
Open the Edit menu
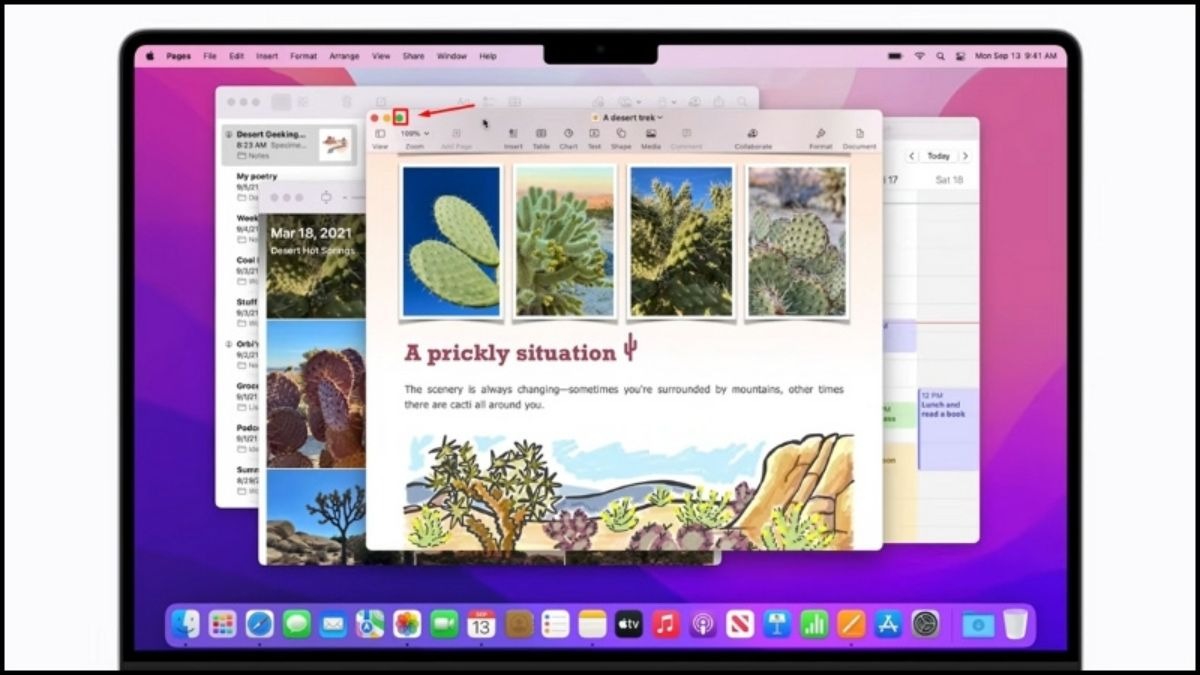pyautogui.click(x=236, y=56)
